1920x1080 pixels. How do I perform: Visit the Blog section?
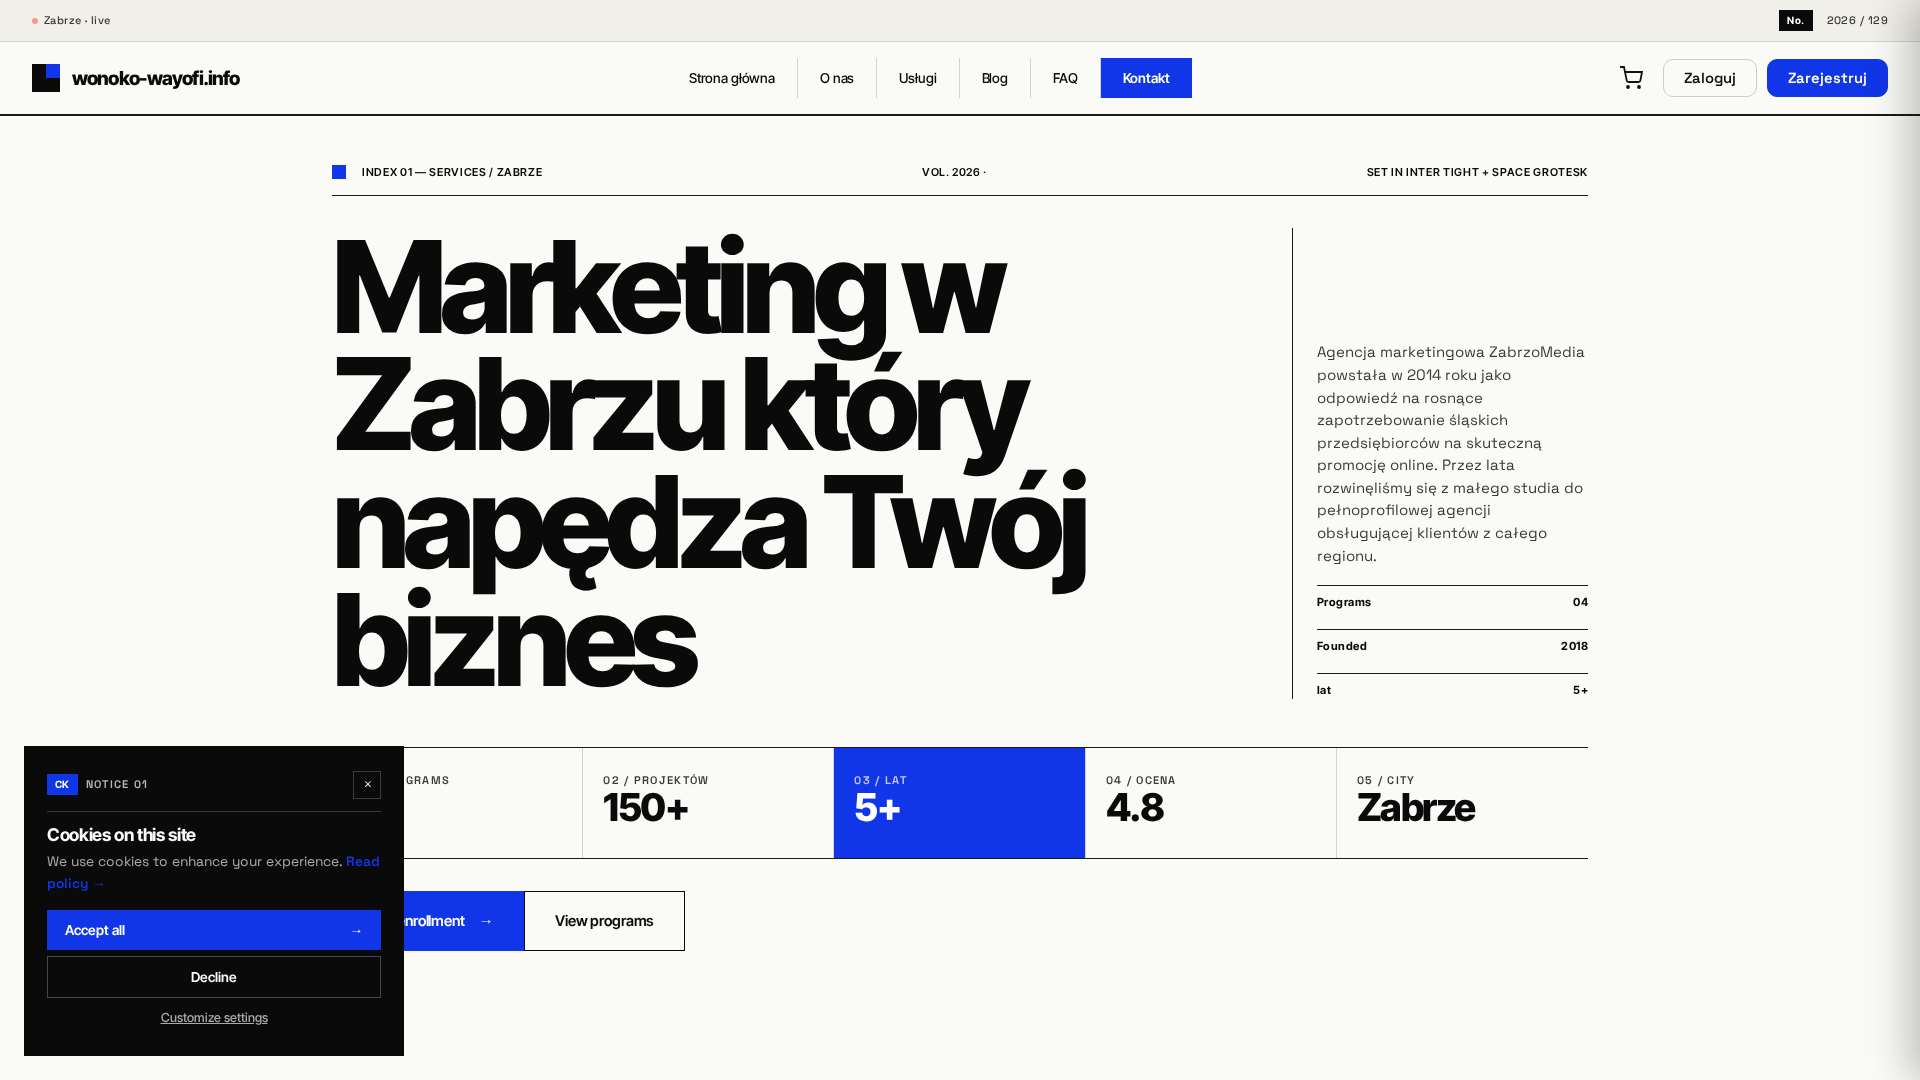point(995,78)
